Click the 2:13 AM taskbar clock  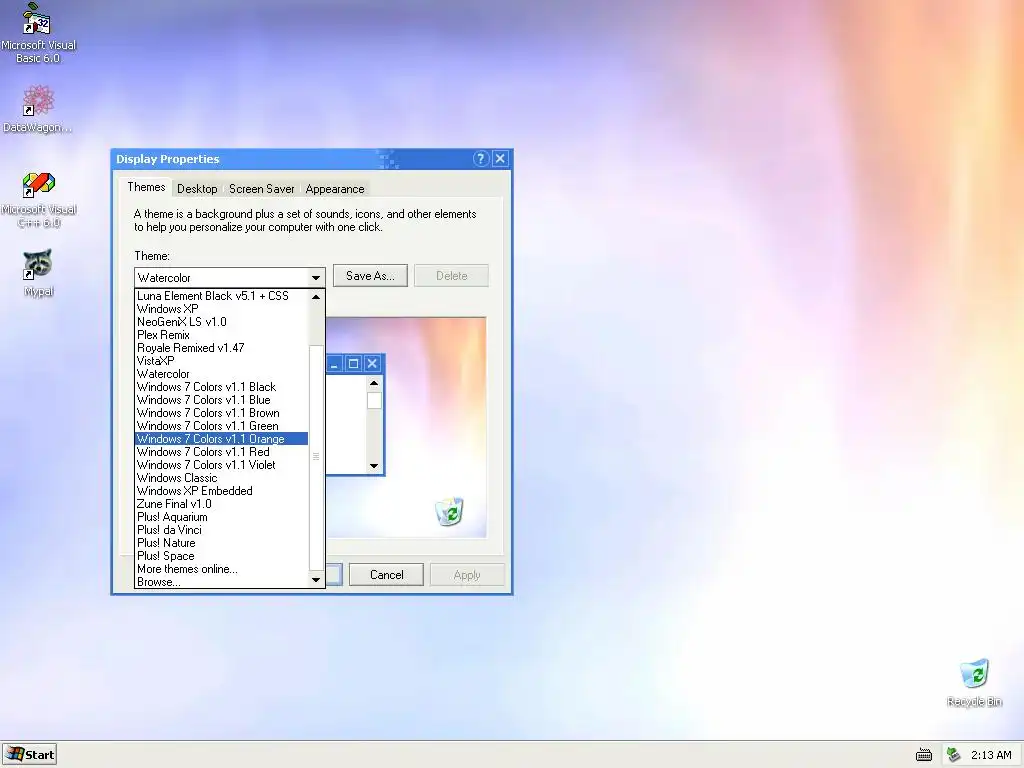click(x=991, y=755)
